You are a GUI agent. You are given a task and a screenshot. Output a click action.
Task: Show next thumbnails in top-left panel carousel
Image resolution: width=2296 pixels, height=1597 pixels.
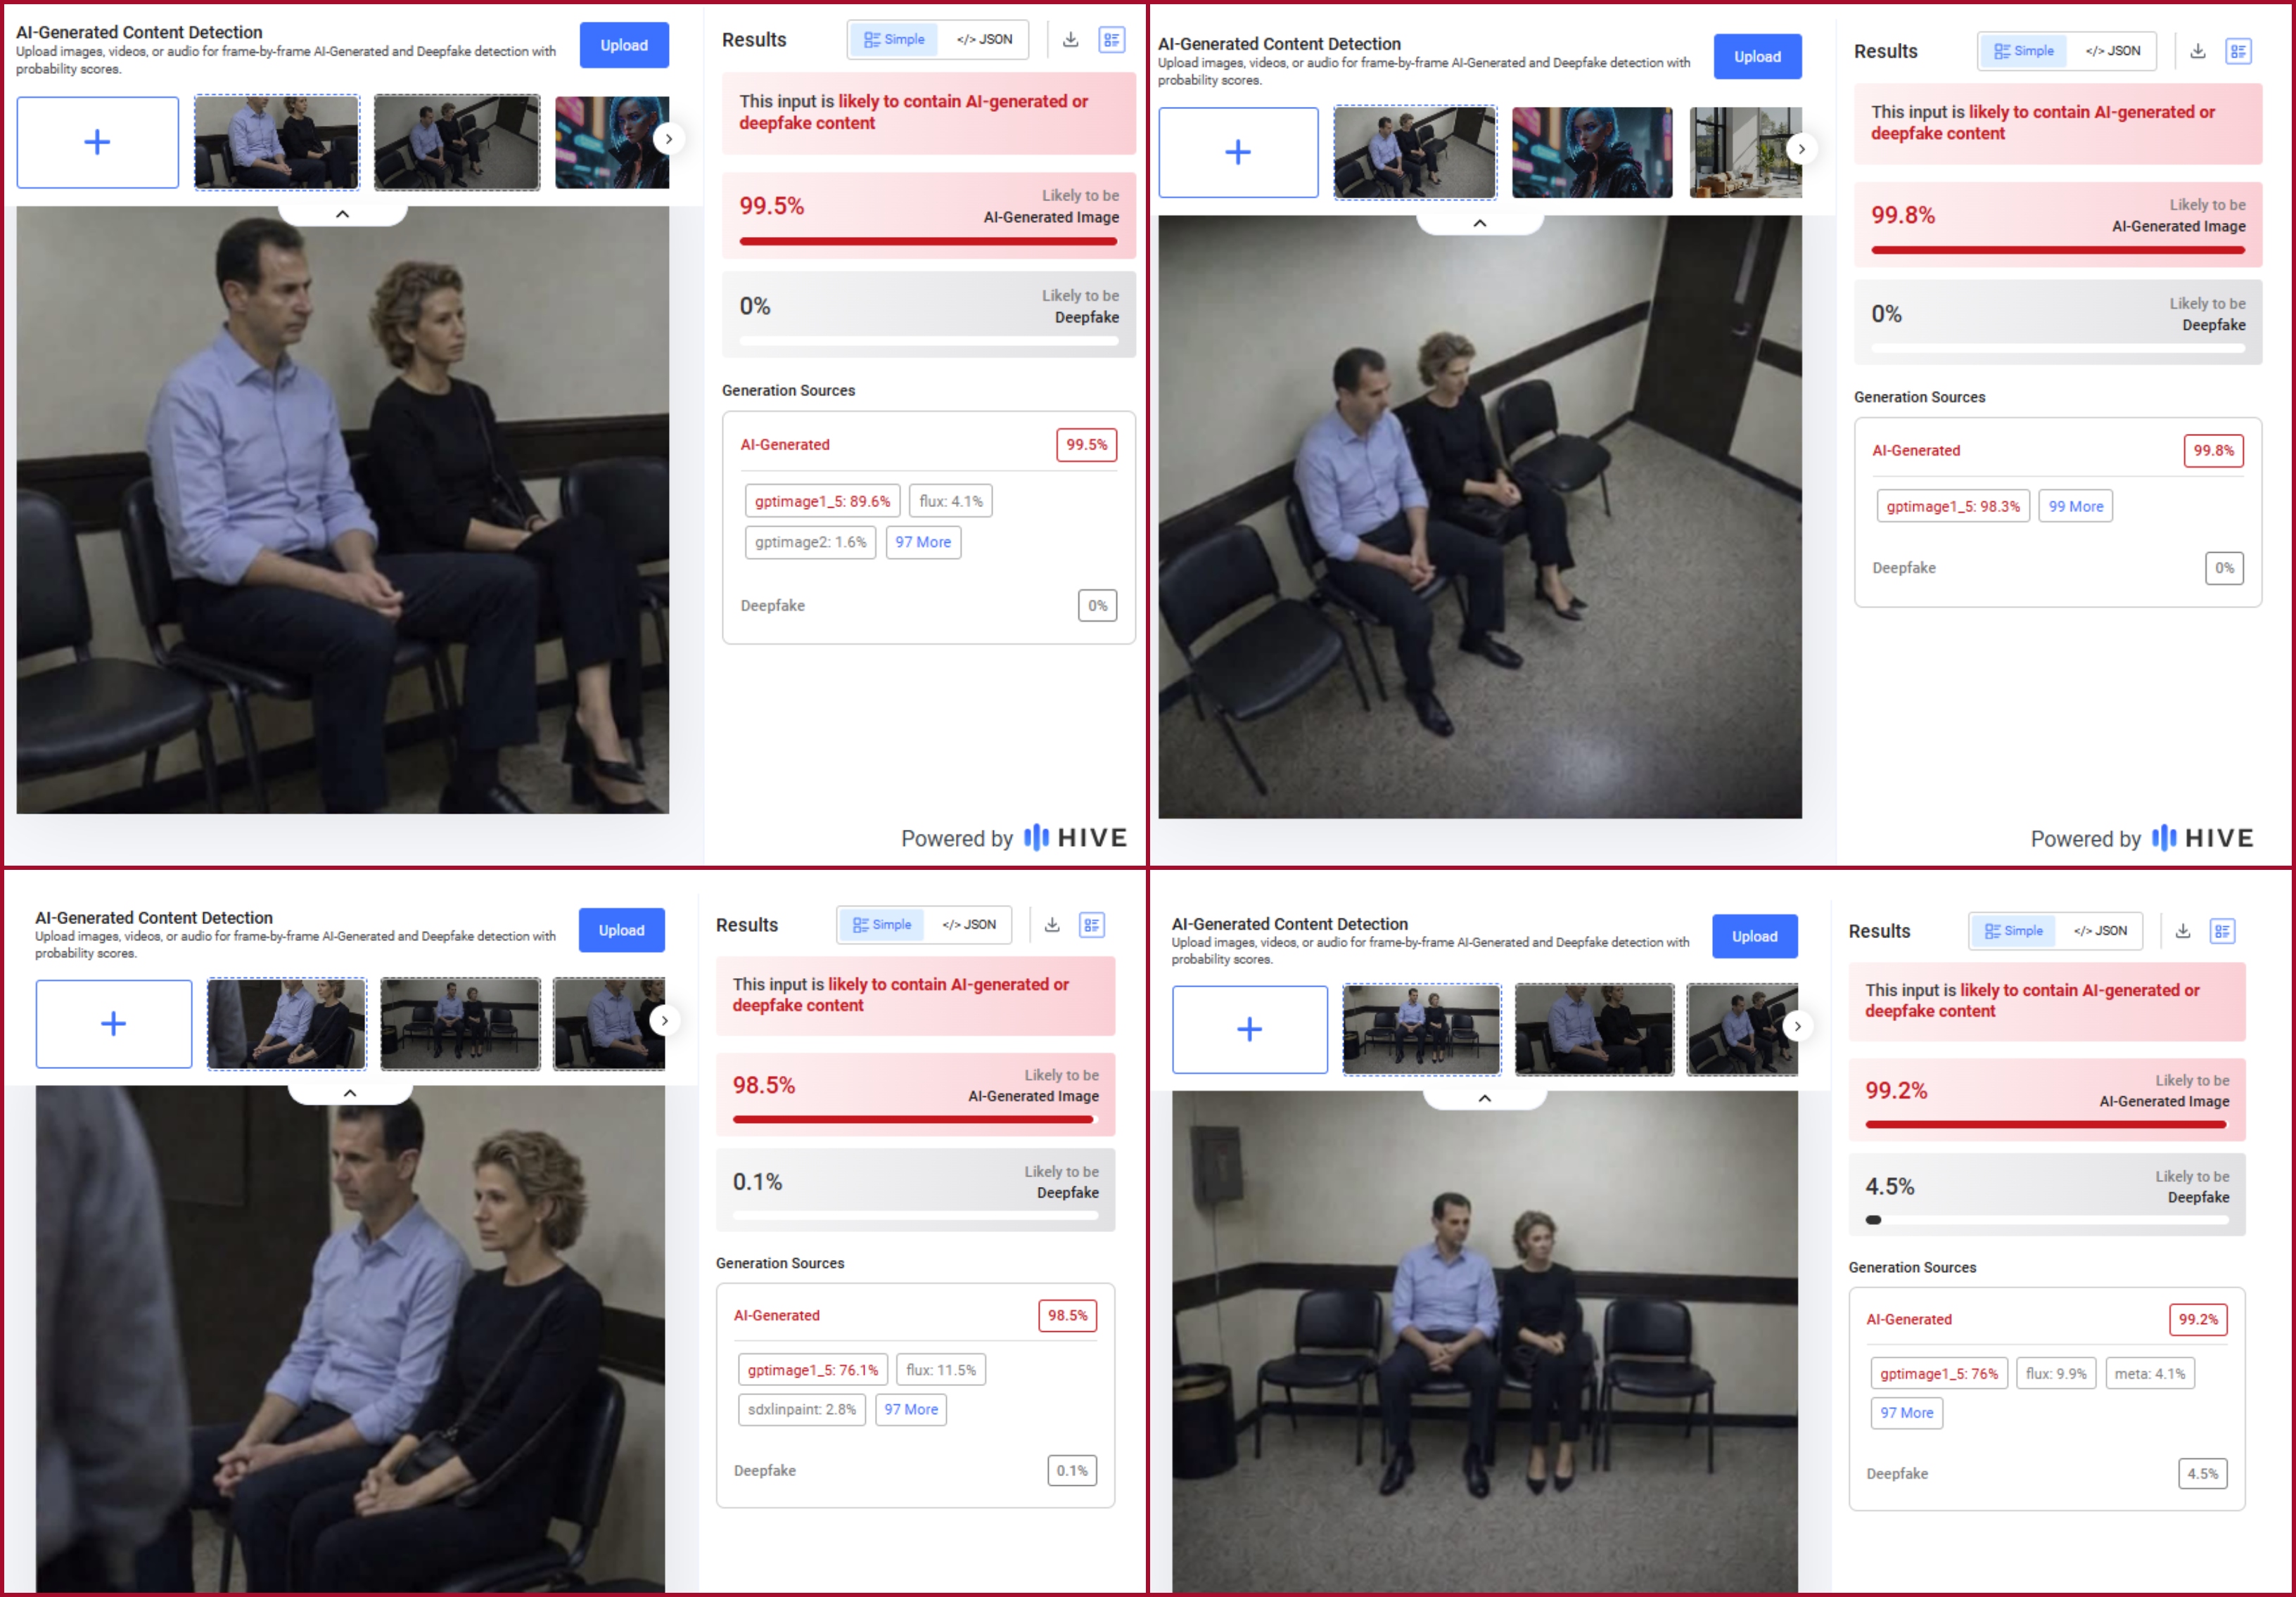[x=668, y=139]
